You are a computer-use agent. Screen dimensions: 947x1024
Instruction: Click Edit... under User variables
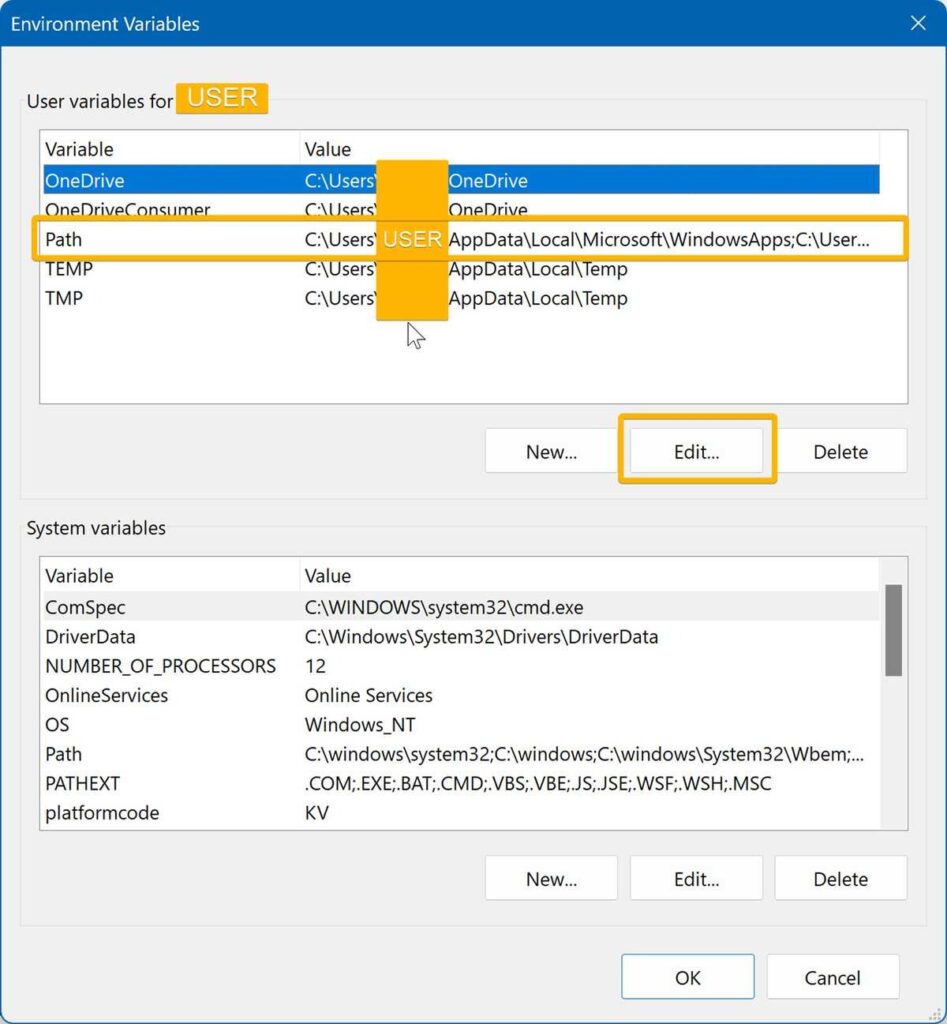pyautogui.click(x=696, y=451)
